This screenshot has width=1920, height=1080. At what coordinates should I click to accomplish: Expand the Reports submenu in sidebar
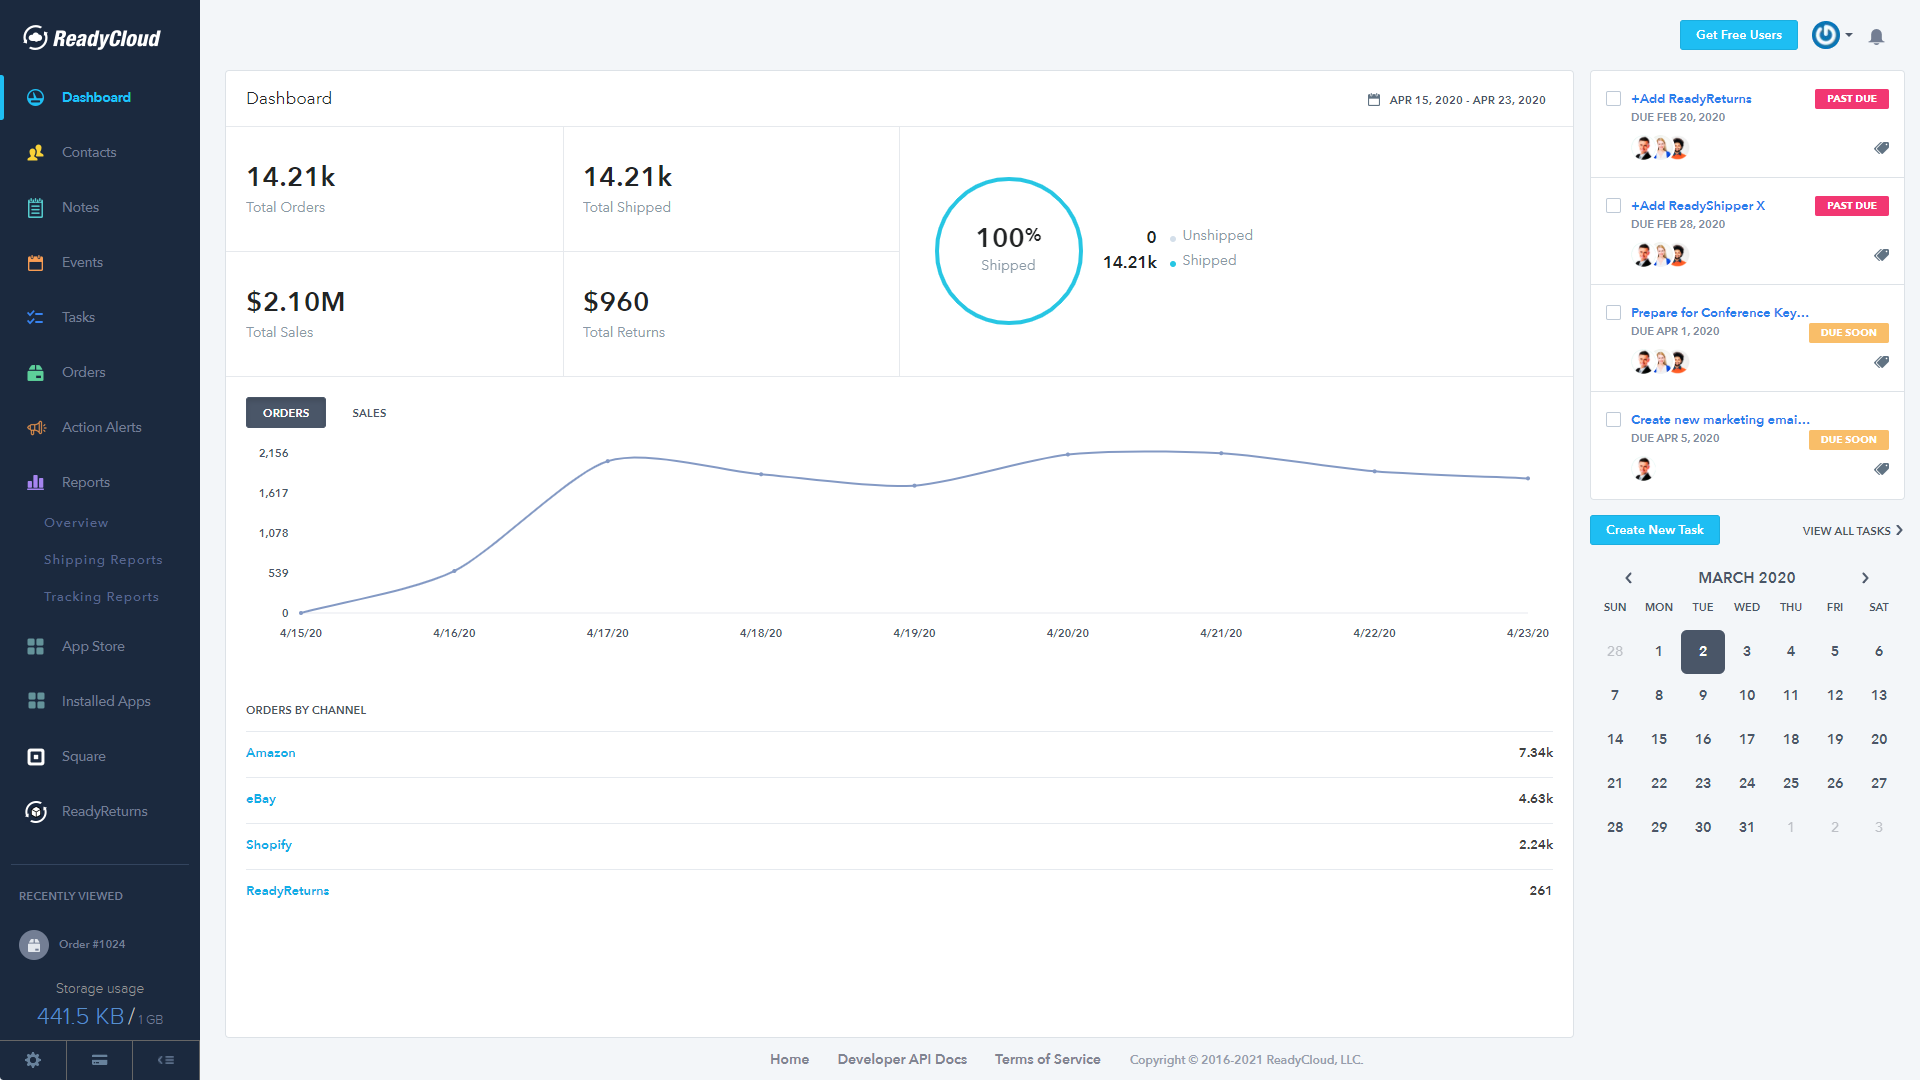tap(84, 481)
